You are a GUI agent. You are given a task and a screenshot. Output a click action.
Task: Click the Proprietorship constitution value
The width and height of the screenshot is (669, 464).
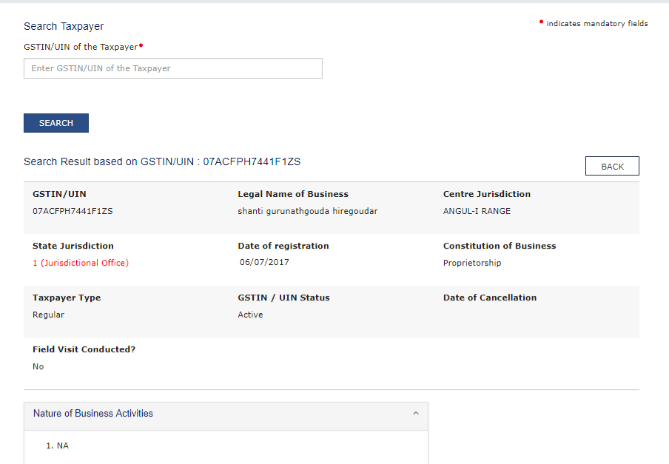click(472, 263)
